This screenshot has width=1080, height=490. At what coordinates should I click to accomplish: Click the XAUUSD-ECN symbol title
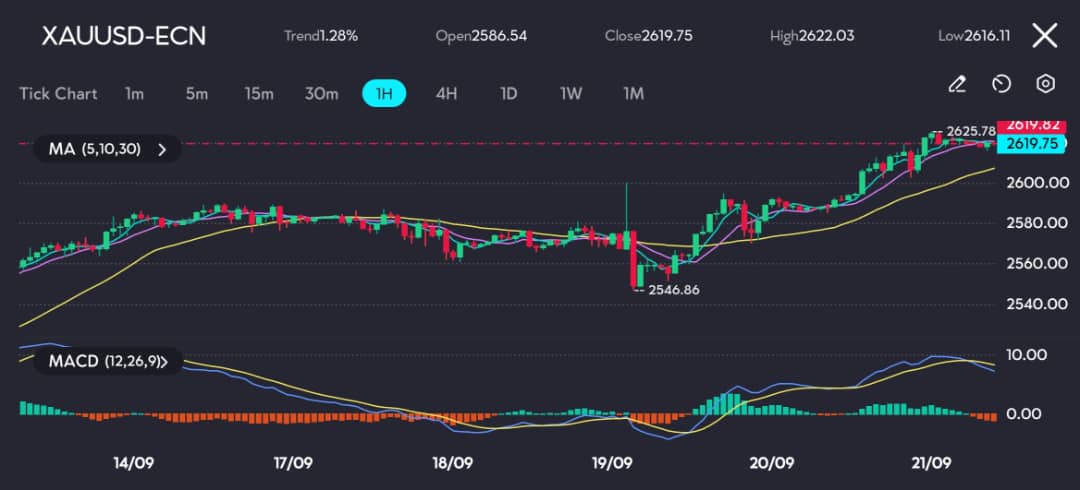click(123, 36)
